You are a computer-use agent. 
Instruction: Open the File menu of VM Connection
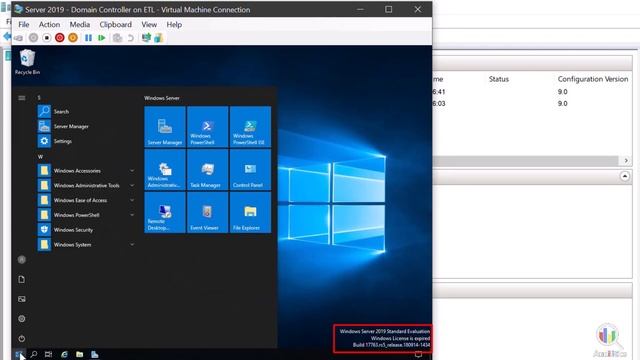click(x=24, y=24)
